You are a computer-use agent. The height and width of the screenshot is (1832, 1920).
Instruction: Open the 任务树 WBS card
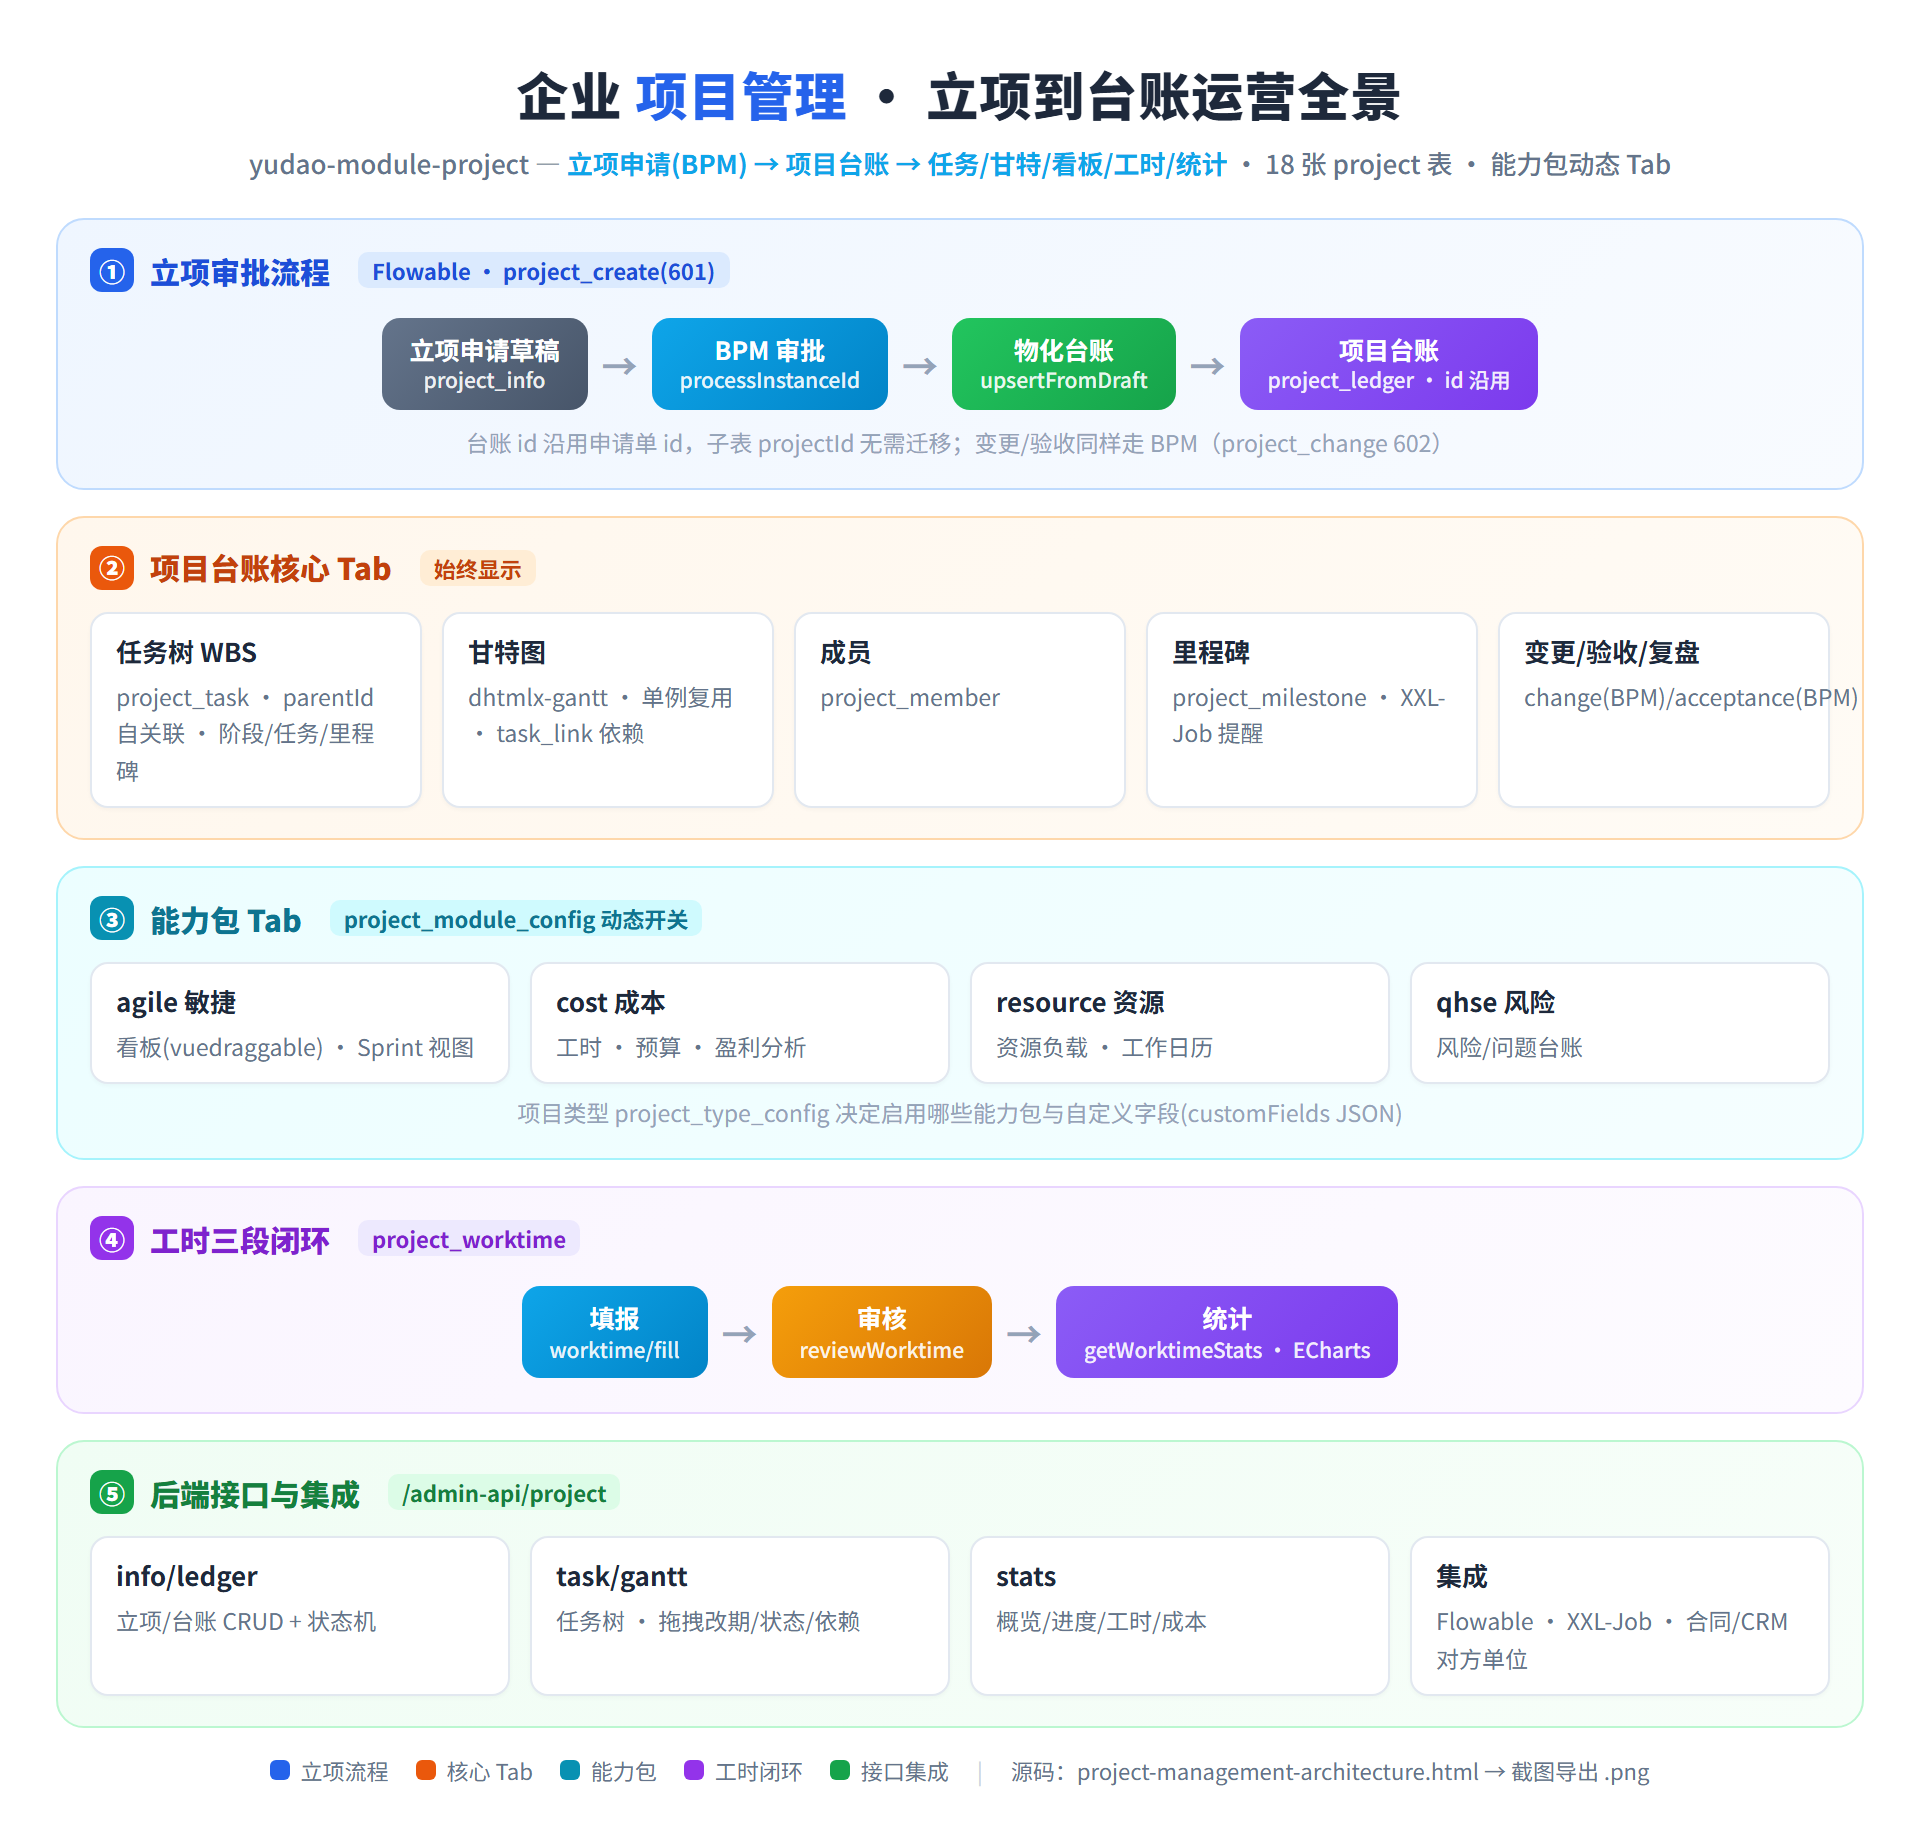(256, 710)
